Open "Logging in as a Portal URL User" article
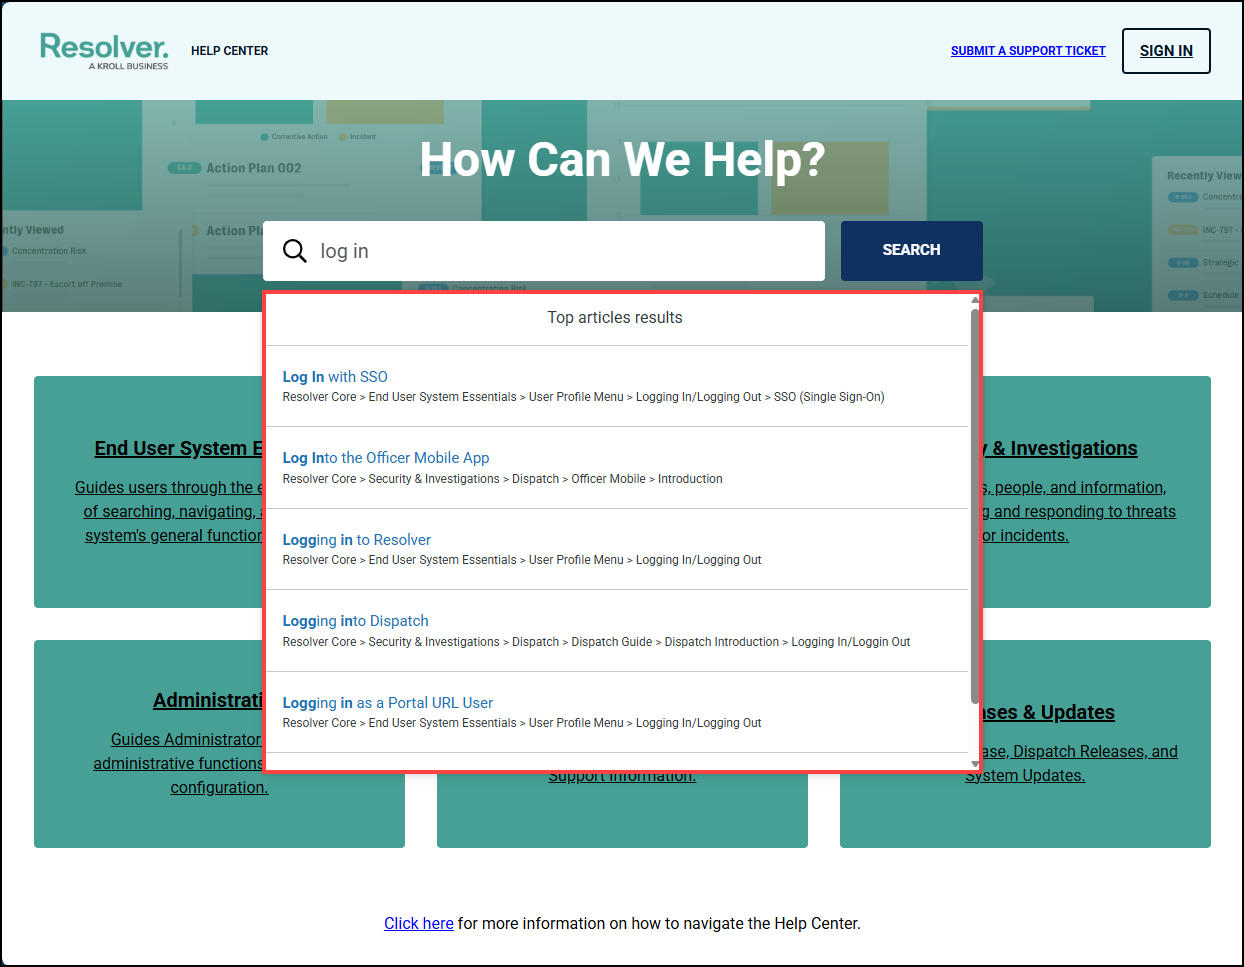The height and width of the screenshot is (967, 1244). (388, 703)
